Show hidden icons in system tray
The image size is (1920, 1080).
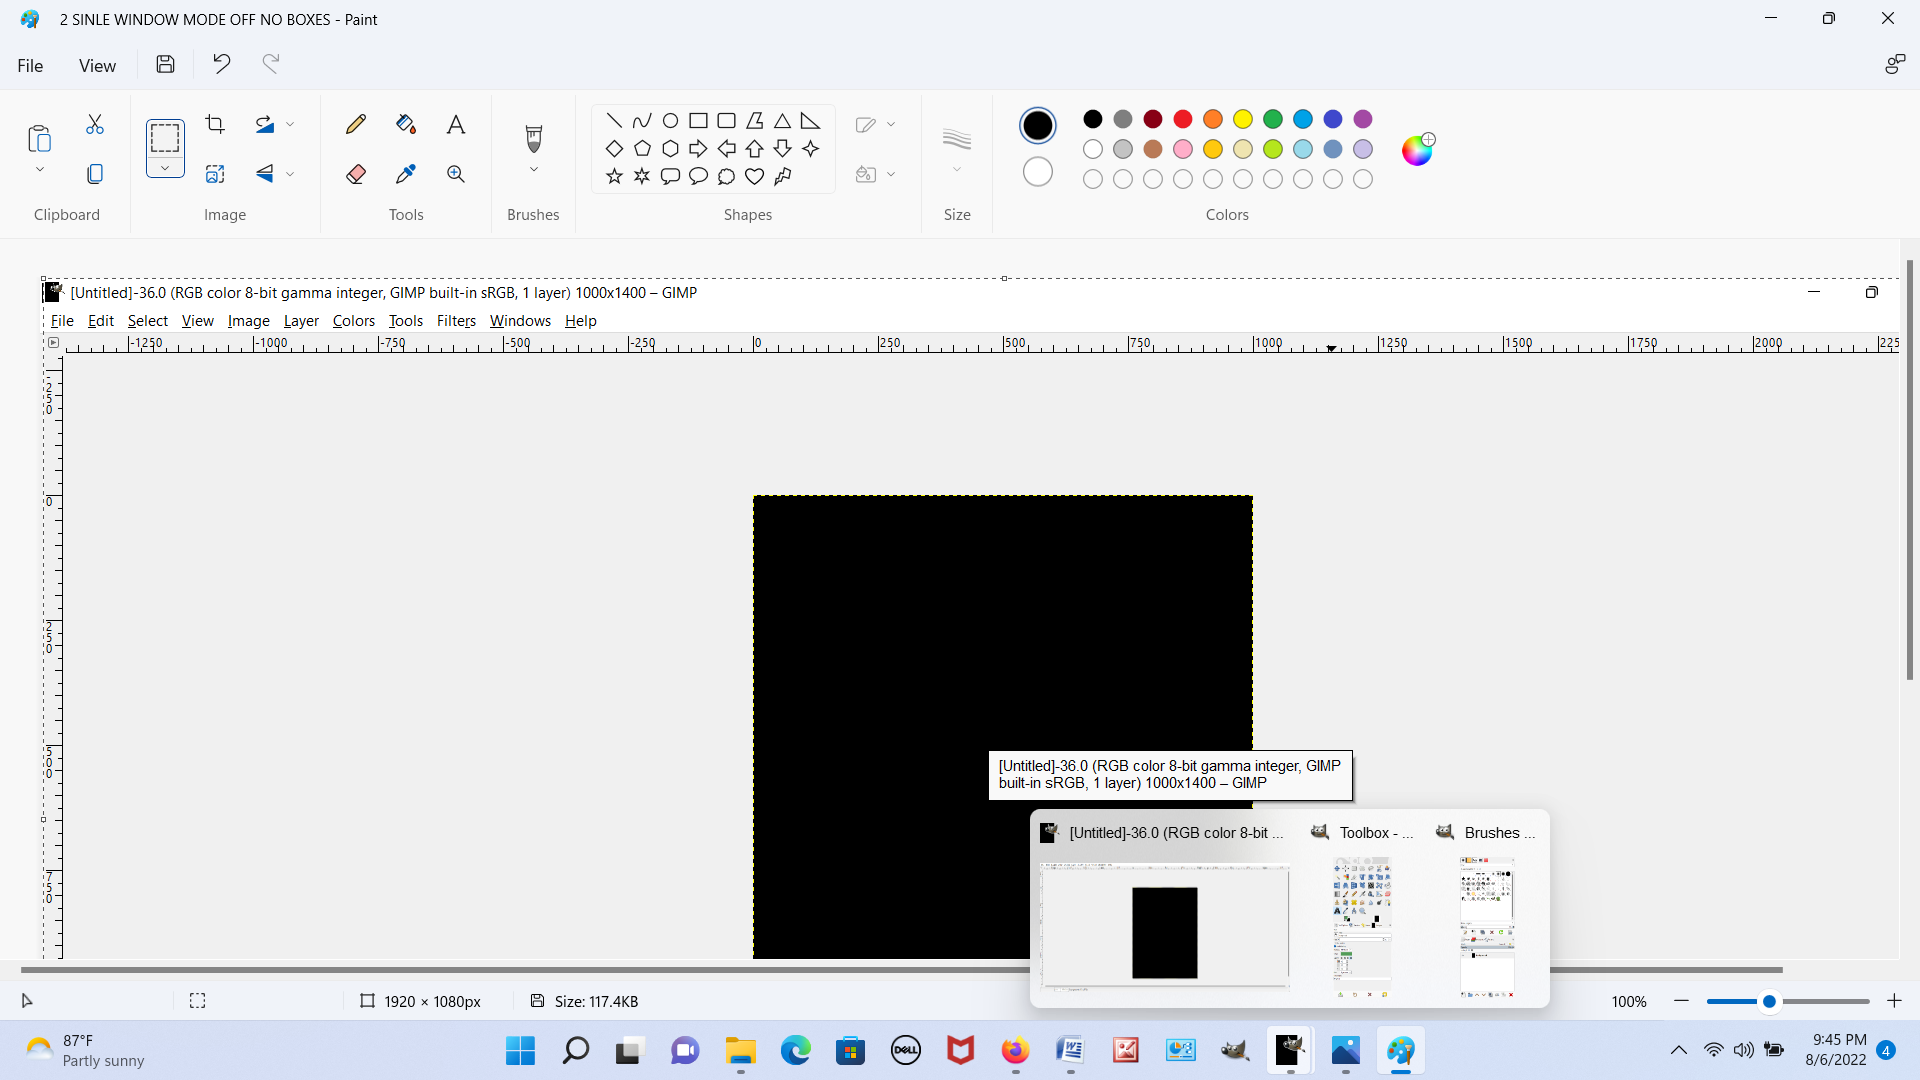coord(1679,1050)
